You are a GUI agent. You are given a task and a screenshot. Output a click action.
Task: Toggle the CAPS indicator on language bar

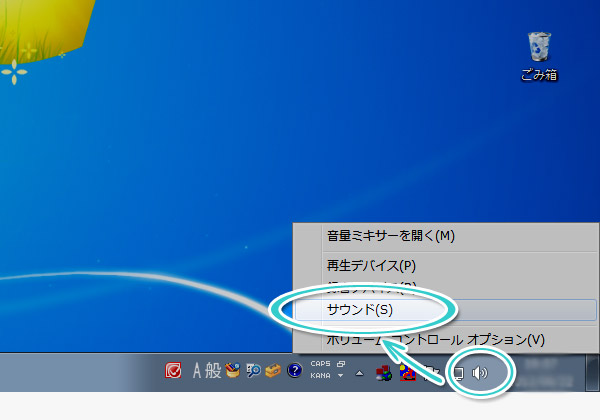320,363
